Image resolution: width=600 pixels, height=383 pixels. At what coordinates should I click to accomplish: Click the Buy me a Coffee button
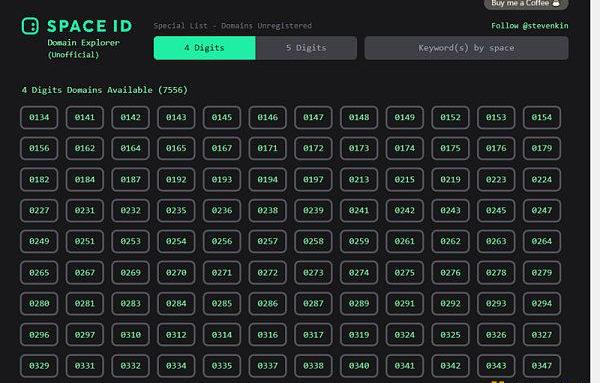[x=526, y=4]
